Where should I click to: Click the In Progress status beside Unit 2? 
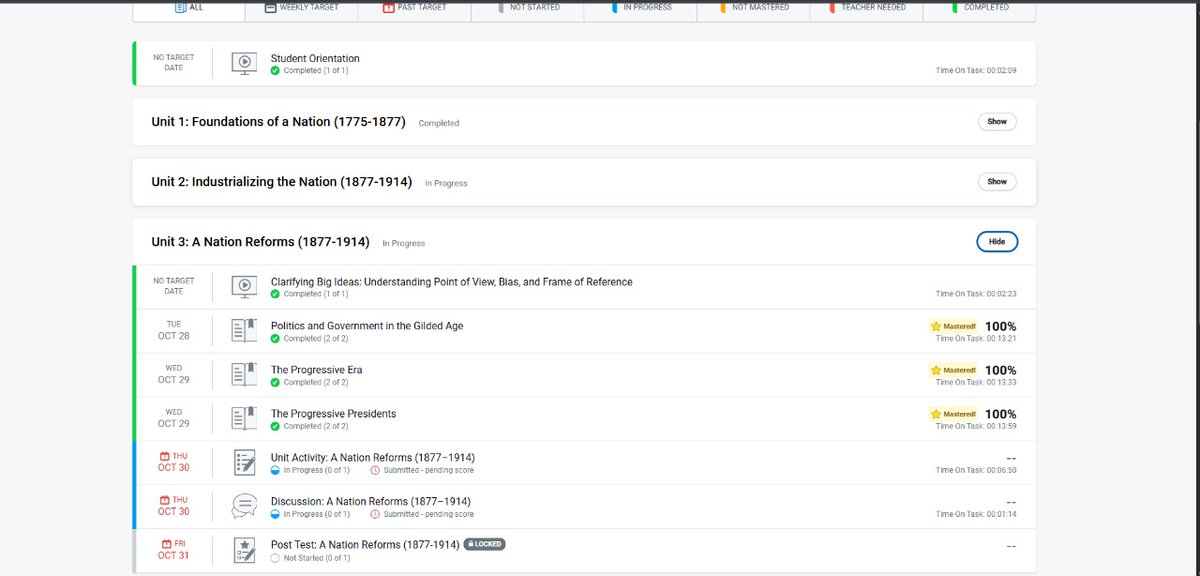pos(446,184)
